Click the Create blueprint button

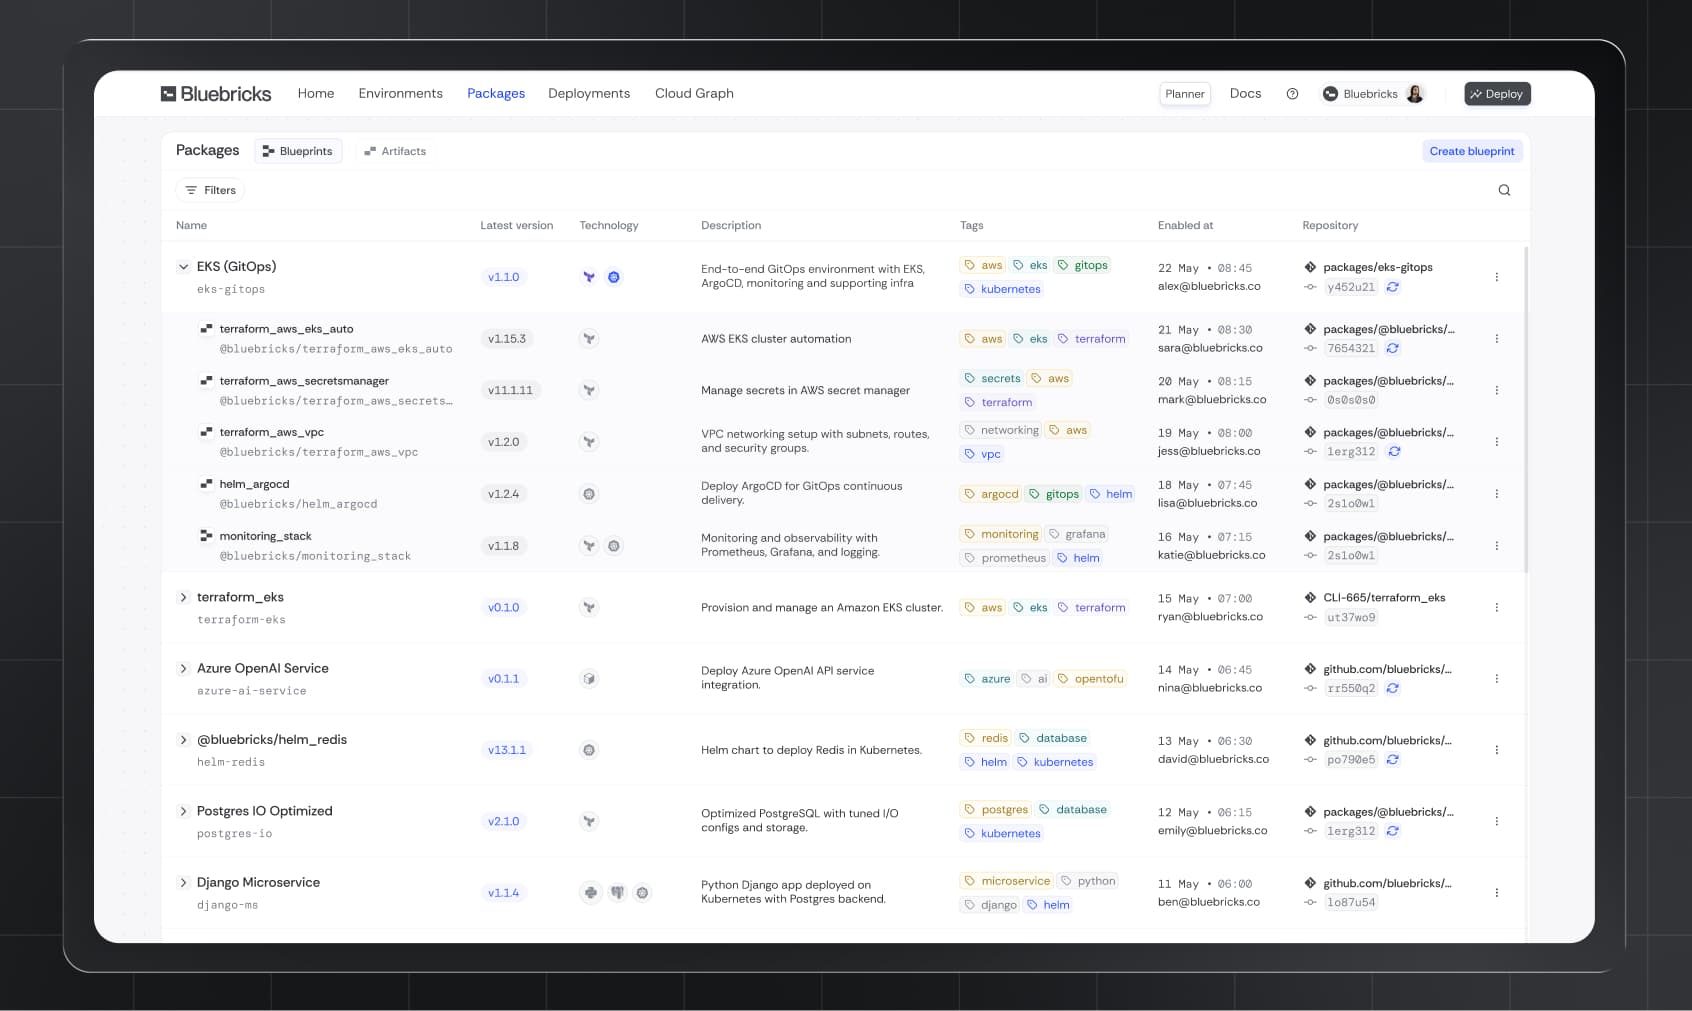(1471, 151)
